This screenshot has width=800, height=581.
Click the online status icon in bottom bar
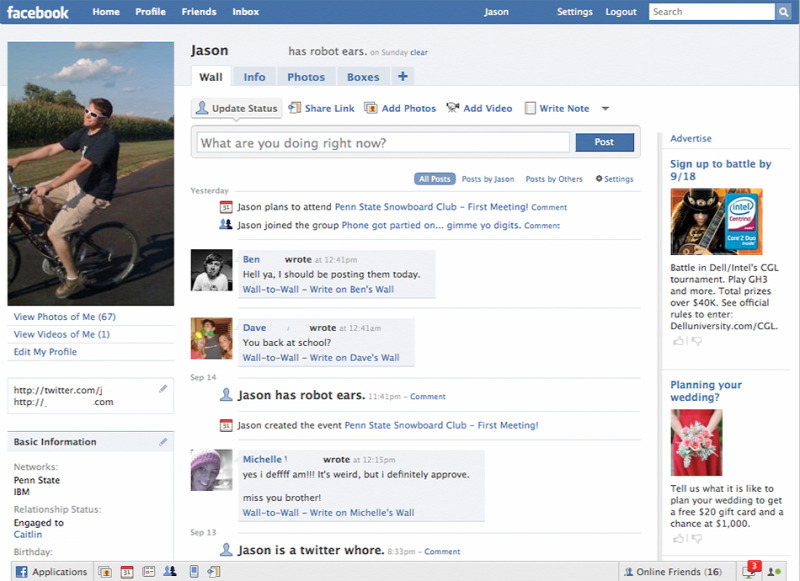[774, 572]
